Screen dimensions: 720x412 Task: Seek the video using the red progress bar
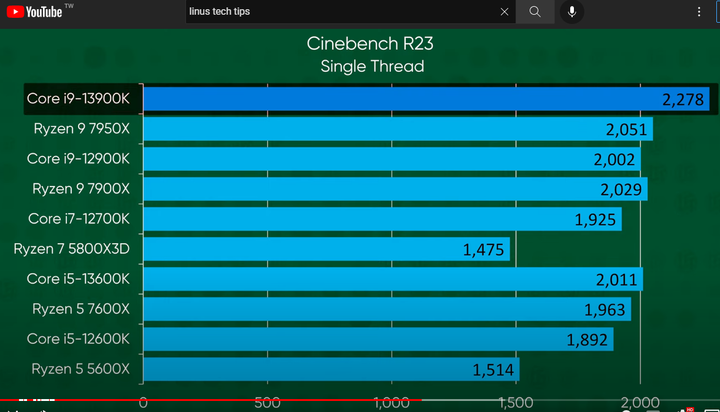point(211,400)
